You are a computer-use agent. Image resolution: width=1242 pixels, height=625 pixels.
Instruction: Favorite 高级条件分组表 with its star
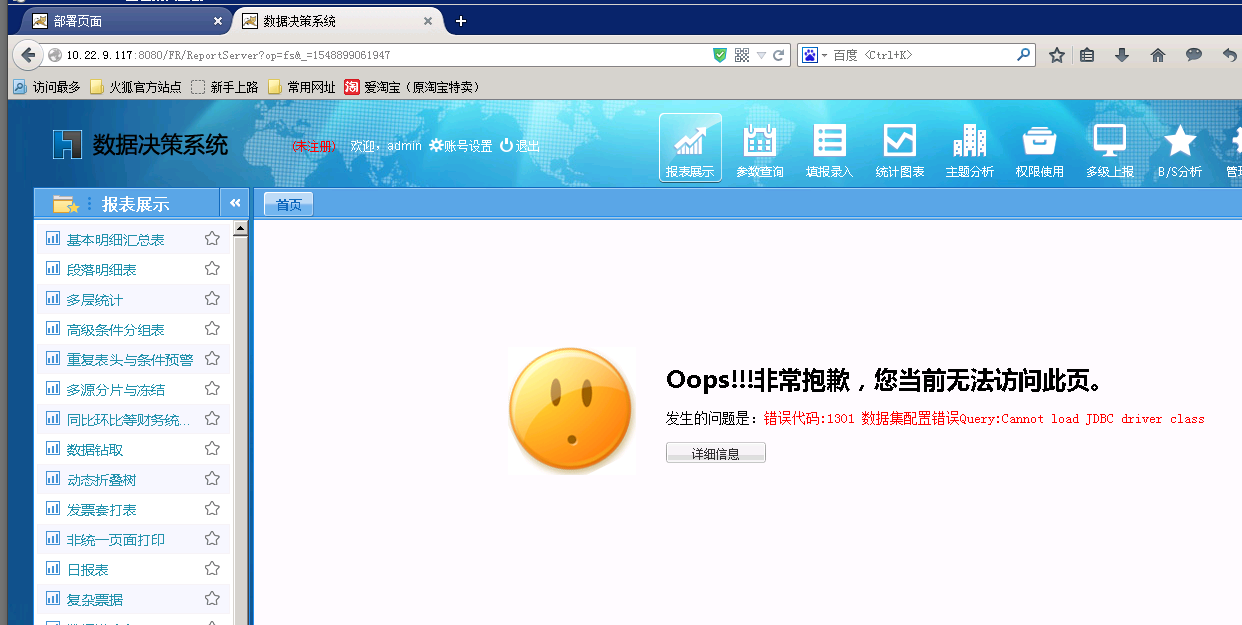212,329
